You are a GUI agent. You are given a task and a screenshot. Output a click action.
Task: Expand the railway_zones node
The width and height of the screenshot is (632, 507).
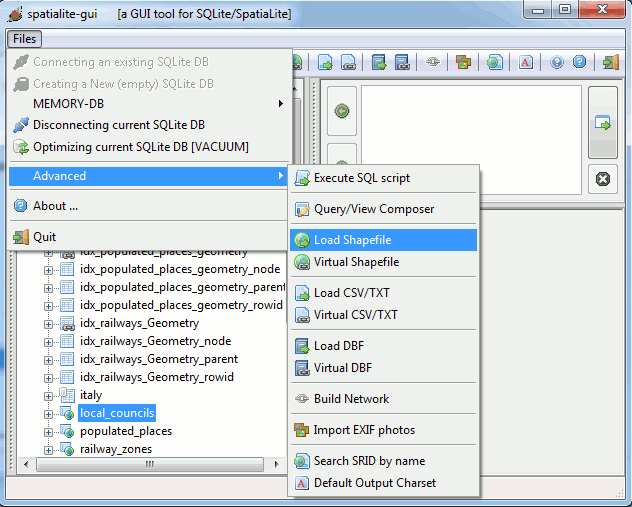(48, 450)
